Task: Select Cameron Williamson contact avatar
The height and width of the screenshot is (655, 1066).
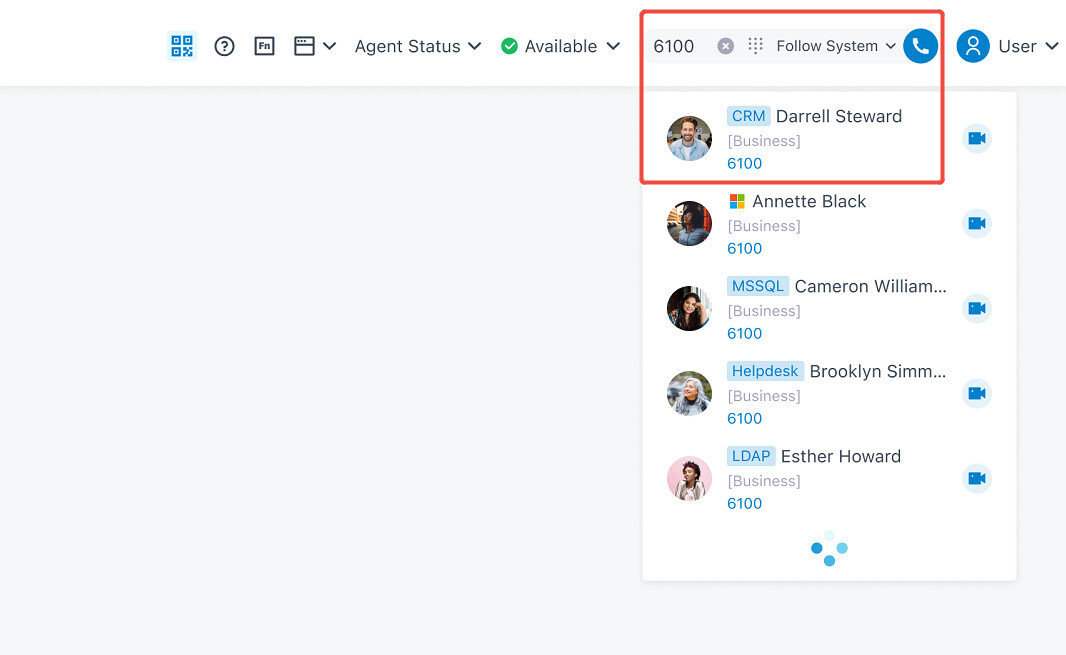Action: click(689, 308)
